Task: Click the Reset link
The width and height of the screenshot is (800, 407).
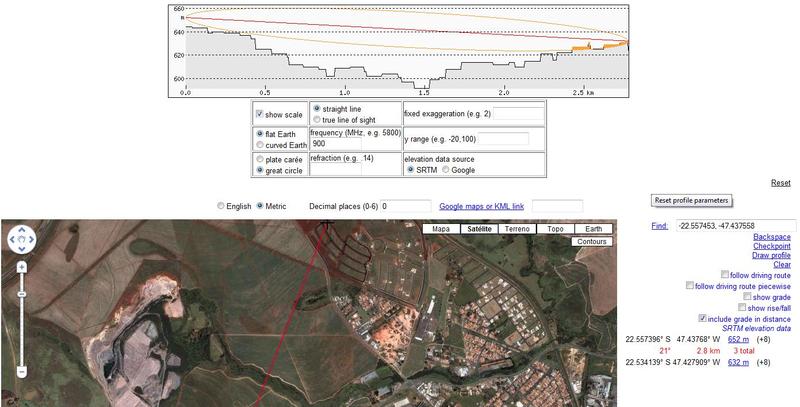Action: click(x=781, y=183)
